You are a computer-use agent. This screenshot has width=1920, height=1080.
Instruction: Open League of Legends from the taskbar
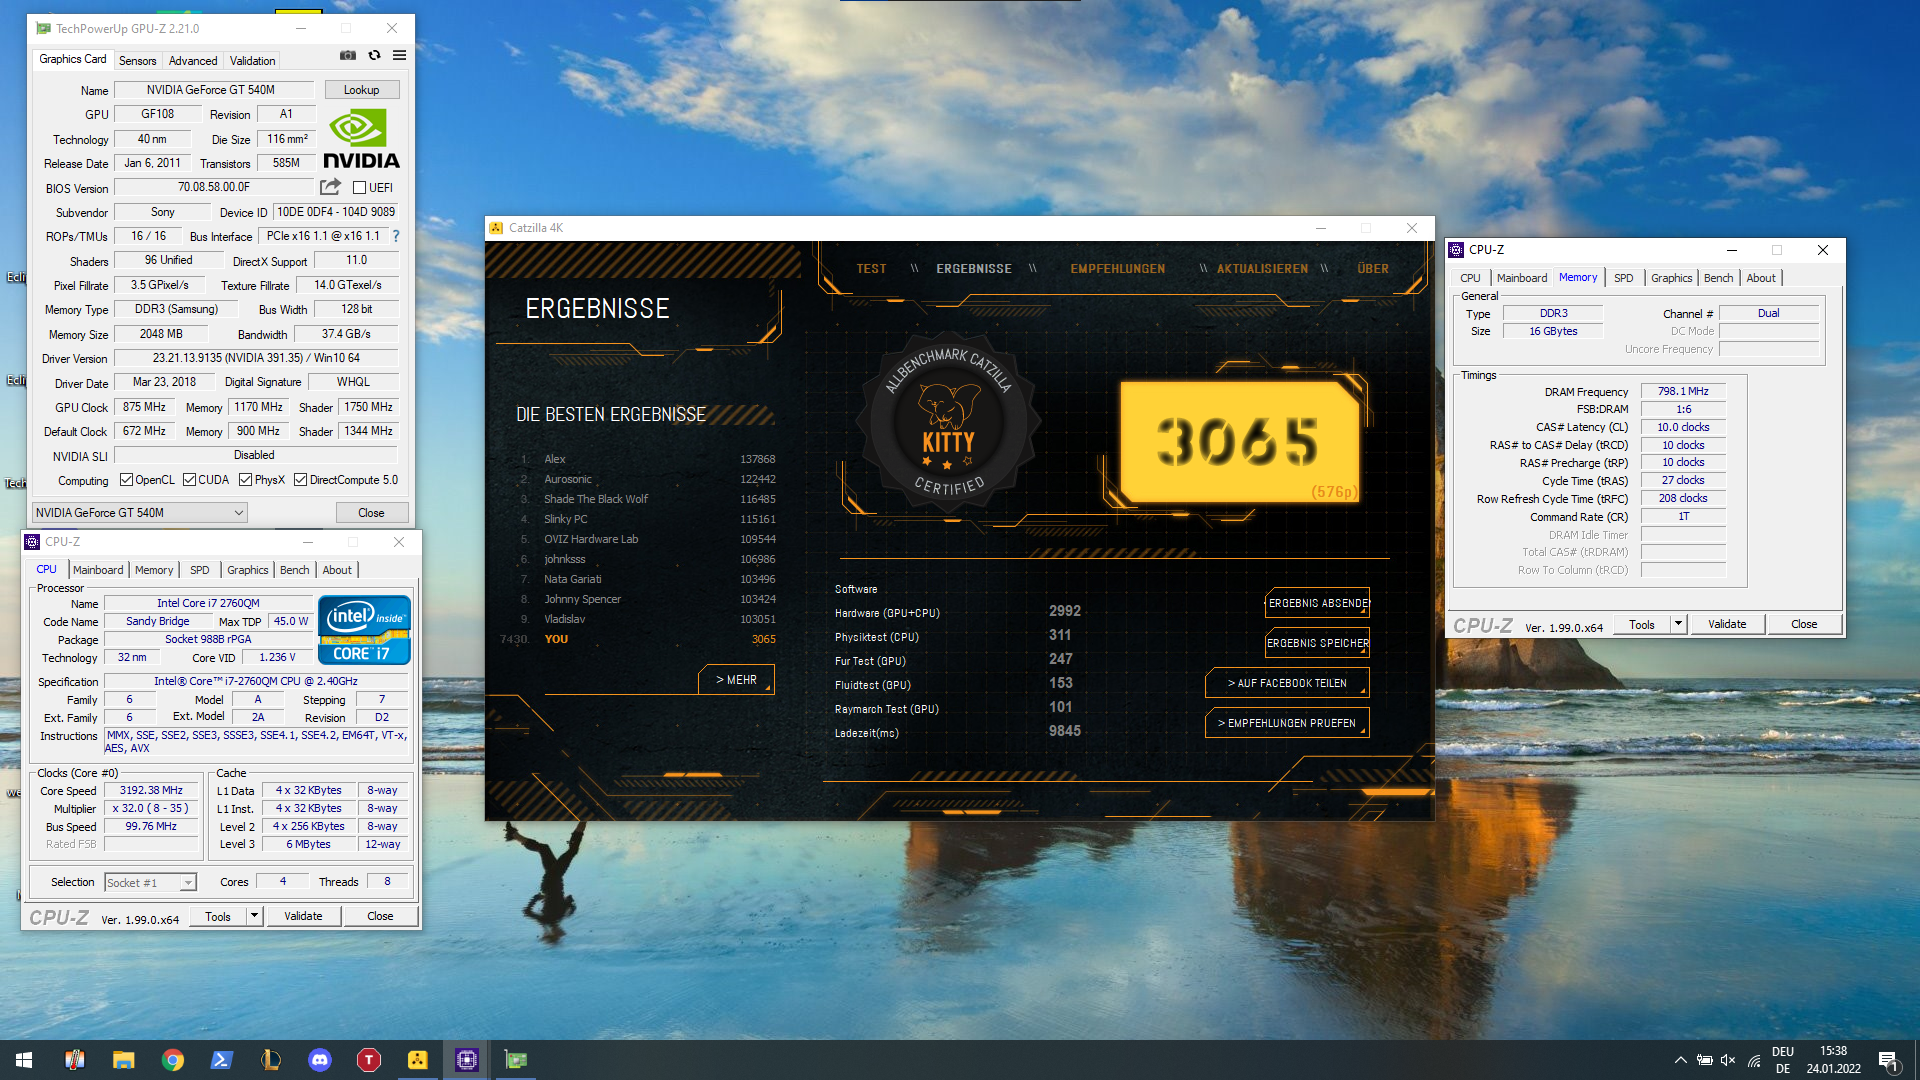pyautogui.click(x=270, y=1060)
